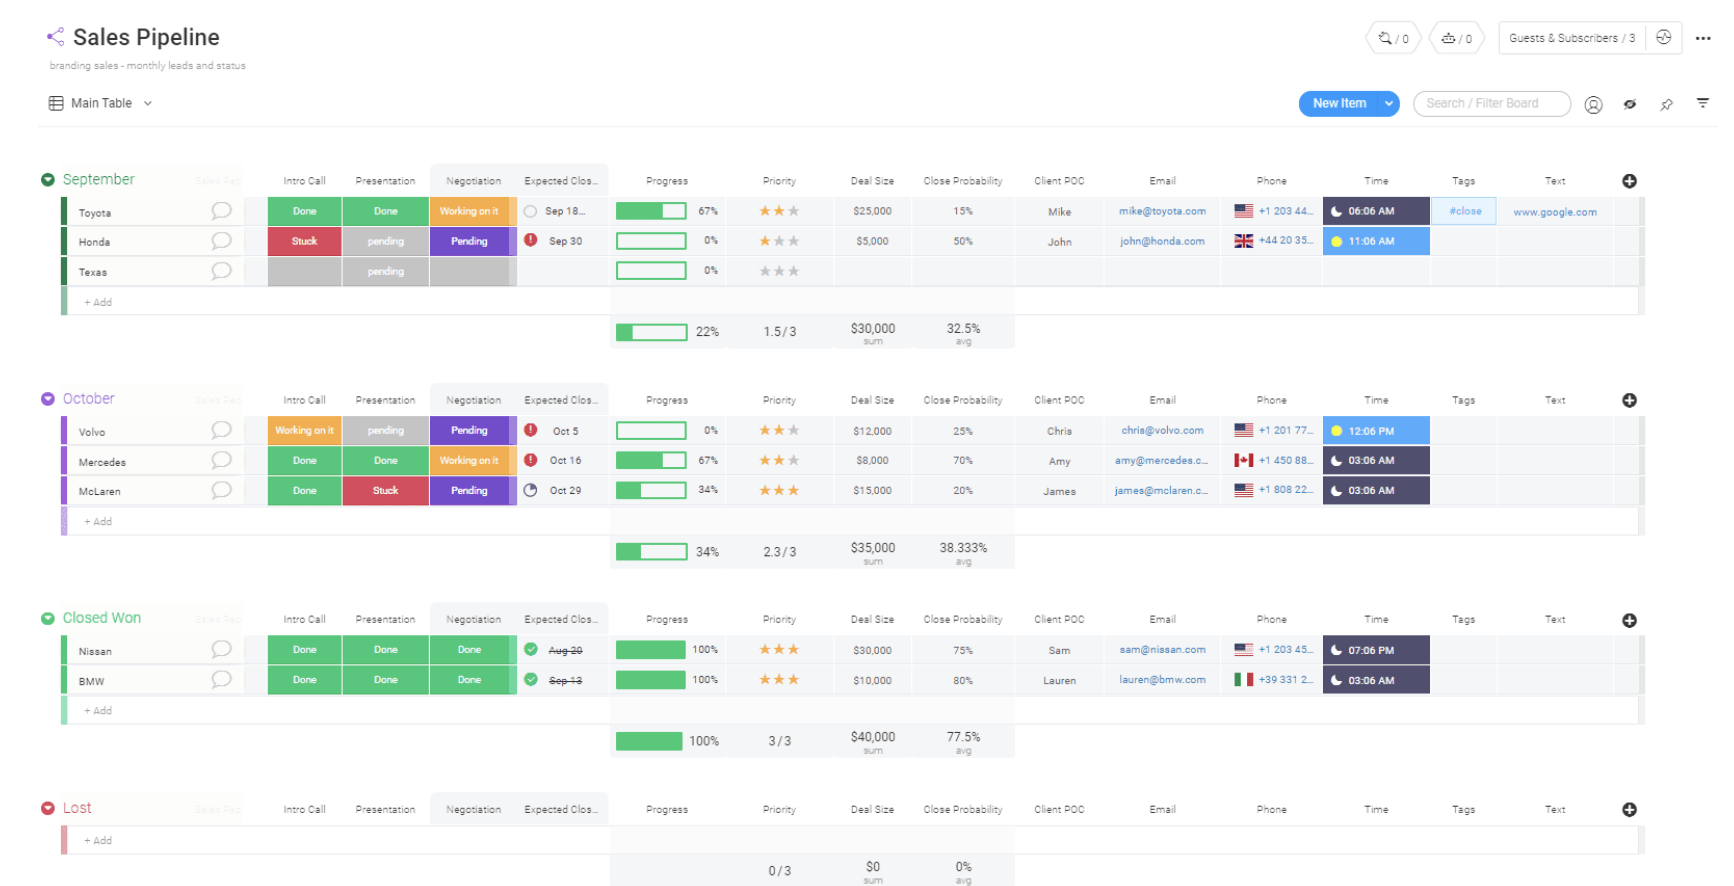This screenshot has width=1734, height=886.
Task: Click john@honda.com email cell
Action: (x=1162, y=241)
